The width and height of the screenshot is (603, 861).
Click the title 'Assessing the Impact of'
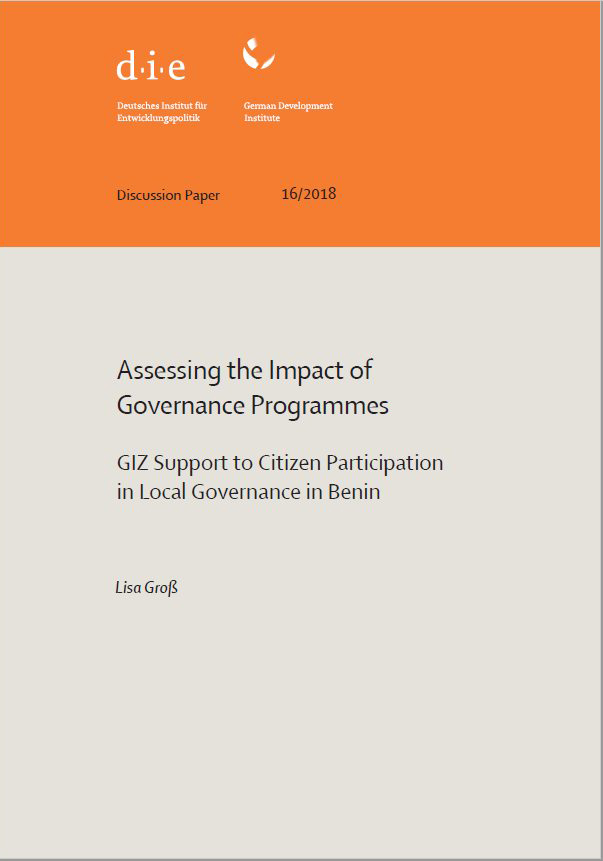[x=245, y=371]
